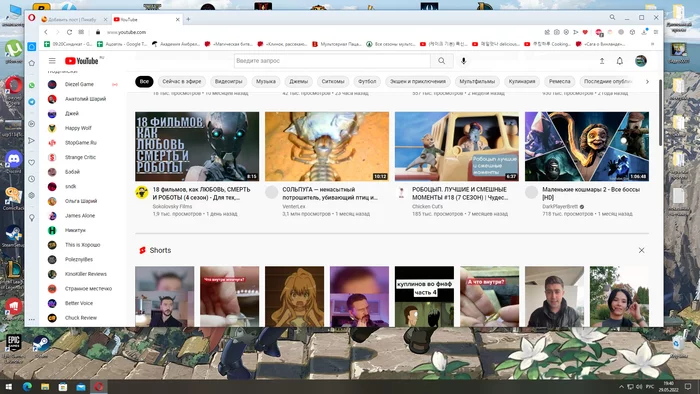Open history clock in Opera sidebar

click(32, 179)
